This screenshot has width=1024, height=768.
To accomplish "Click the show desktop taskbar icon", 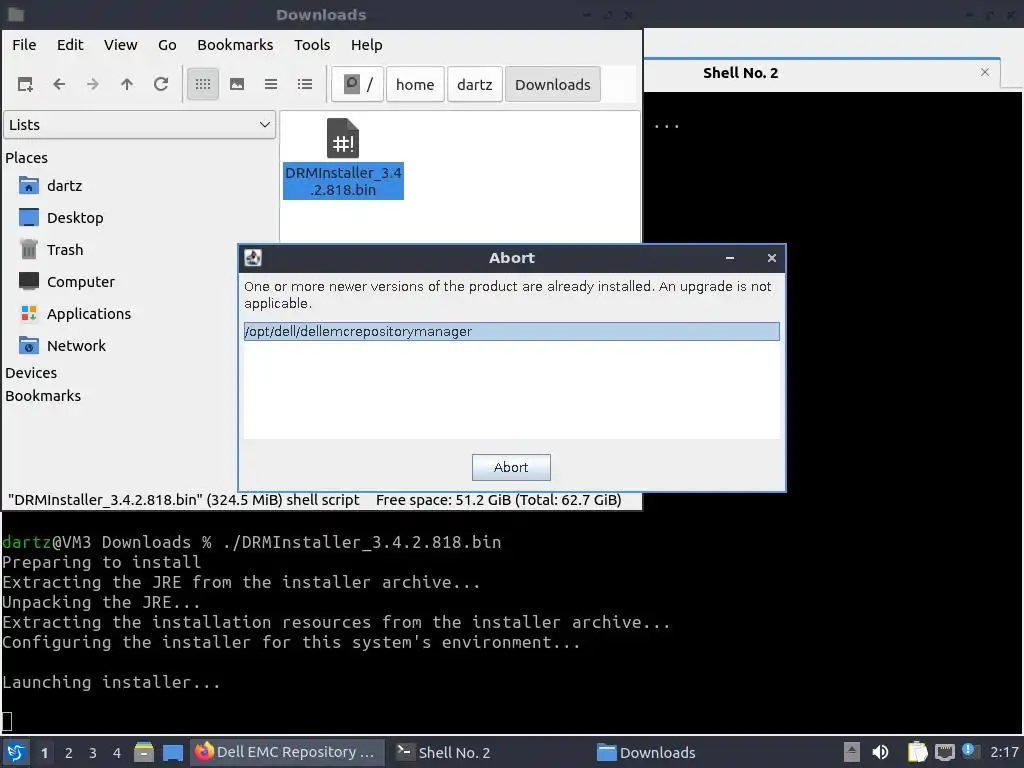I will tap(173, 752).
